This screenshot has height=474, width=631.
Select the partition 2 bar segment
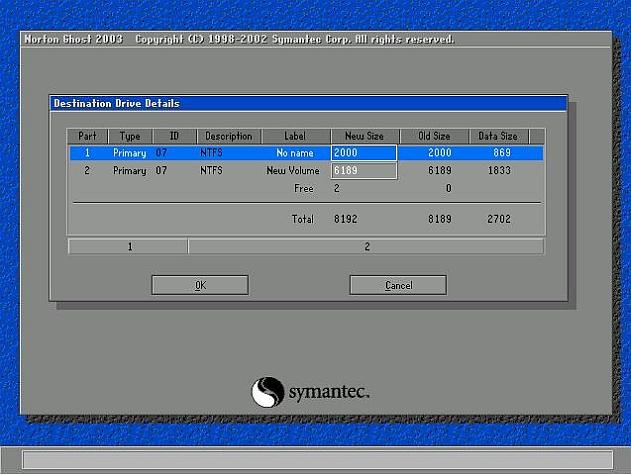pos(366,246)
